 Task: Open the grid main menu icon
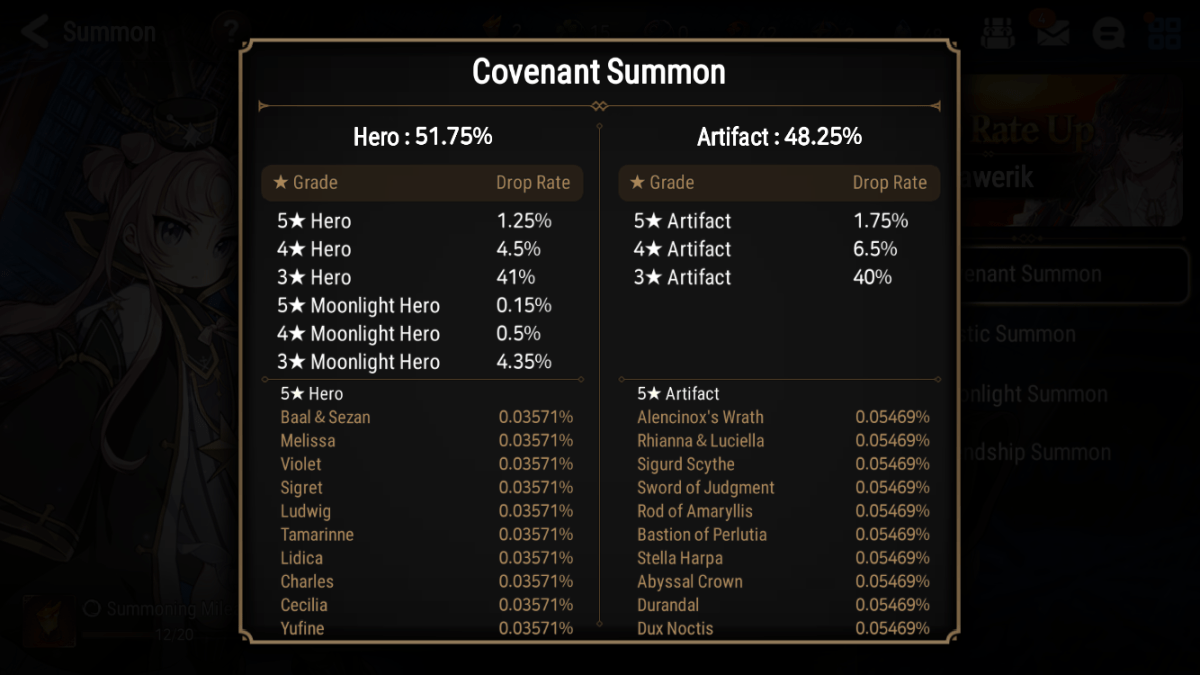tap(1163, 32)
